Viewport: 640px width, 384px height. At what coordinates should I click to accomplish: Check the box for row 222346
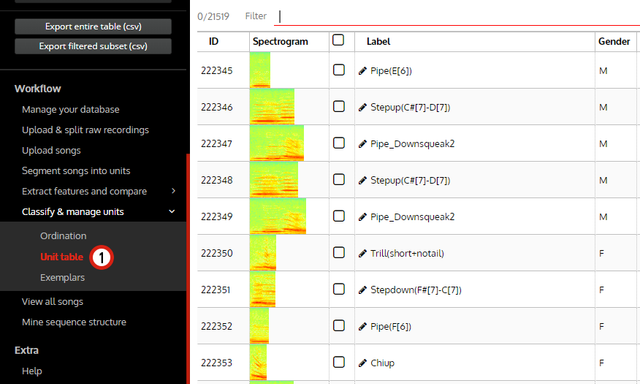click(x=339, y=107)
